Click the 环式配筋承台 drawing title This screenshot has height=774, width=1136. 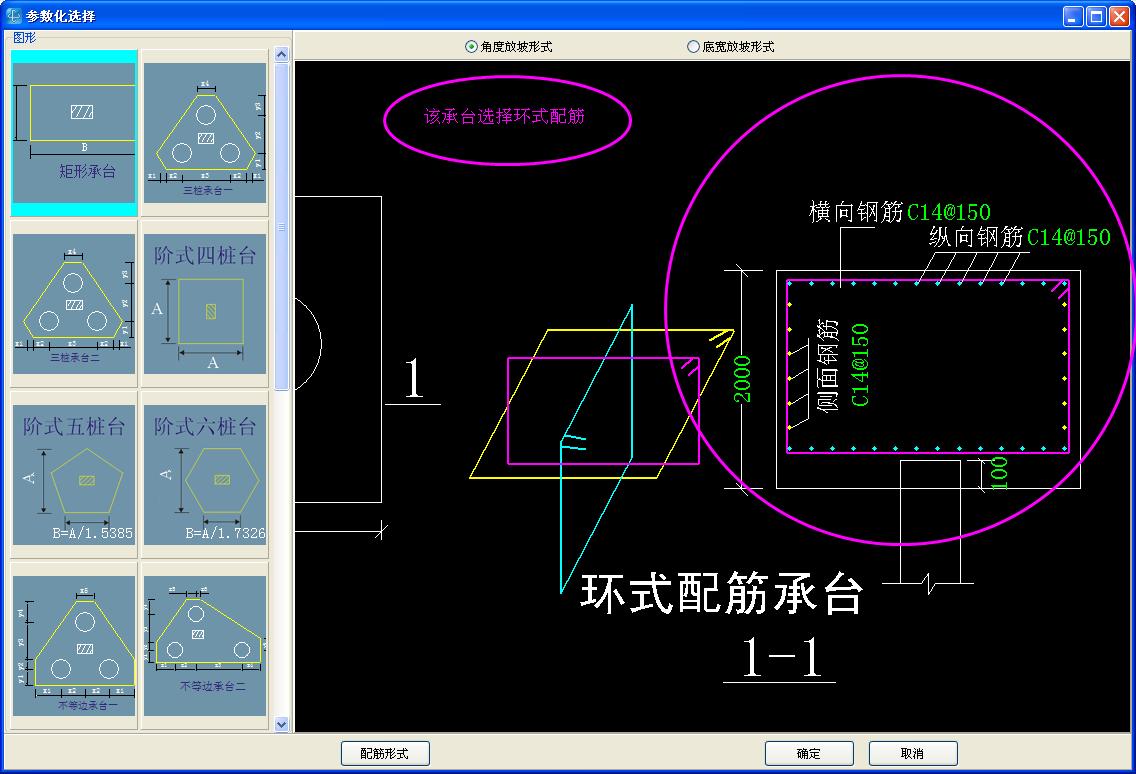[722, 593]
